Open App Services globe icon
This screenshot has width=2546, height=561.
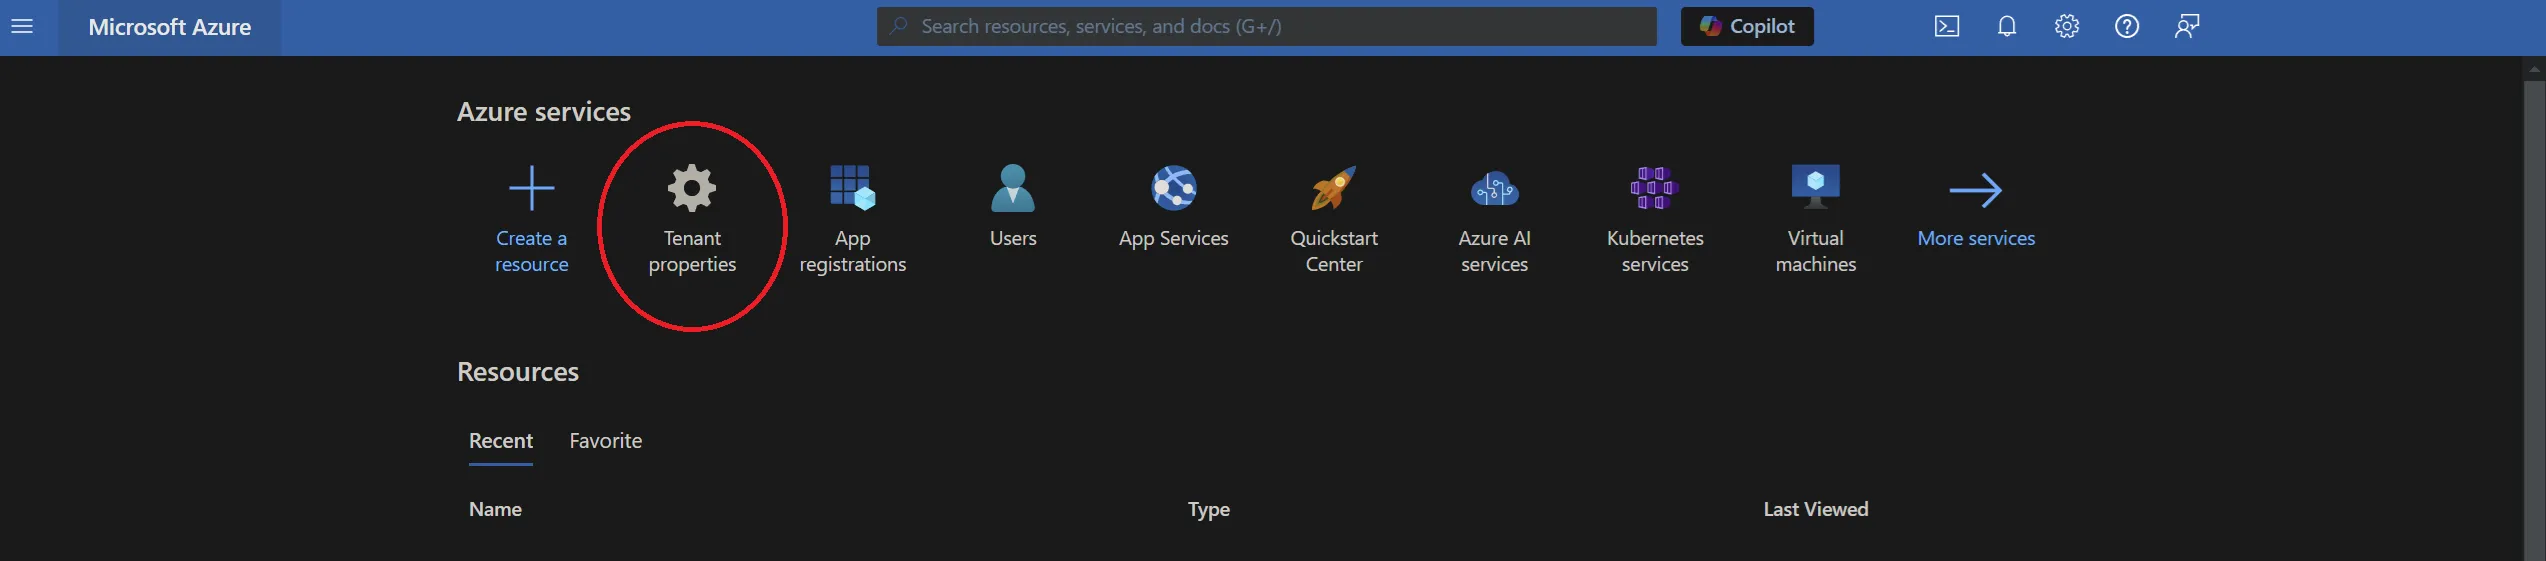(x=1174, y=188)
